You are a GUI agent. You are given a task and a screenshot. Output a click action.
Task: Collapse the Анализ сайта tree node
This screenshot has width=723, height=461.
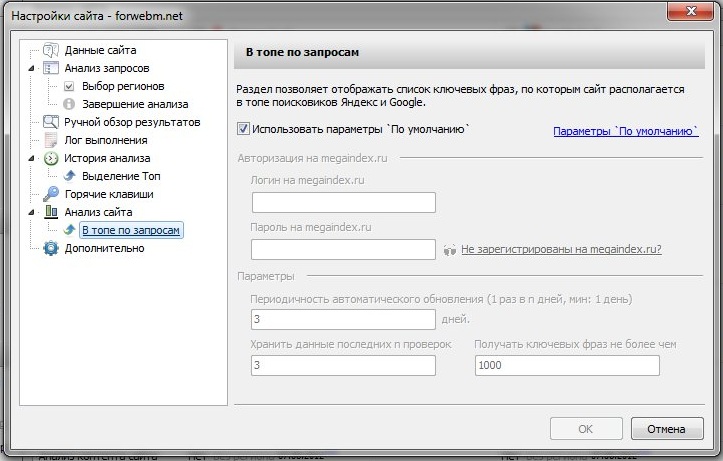[34, 212]
